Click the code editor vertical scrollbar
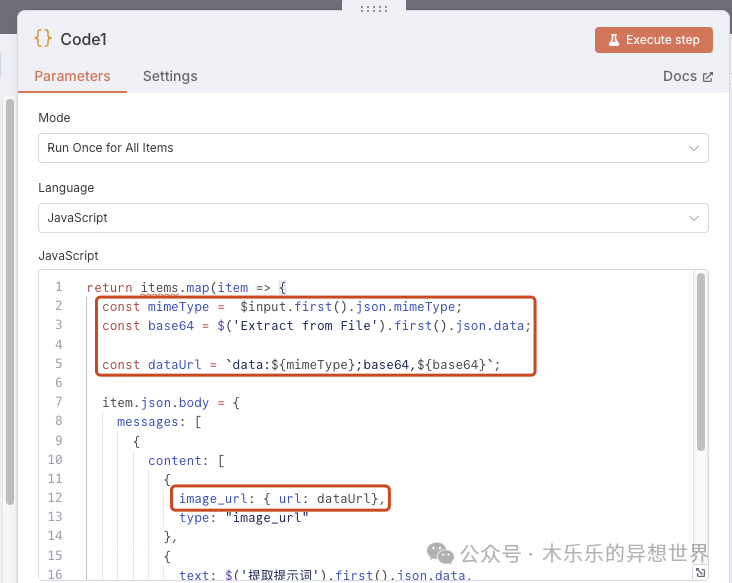 [x=700, y=362]
